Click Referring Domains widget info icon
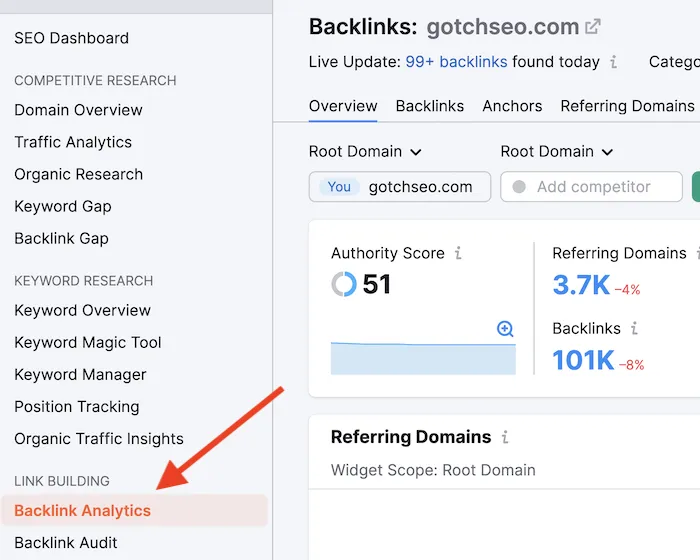The width and height of the screenshot is (700, 560). pyautogui.click(x=505, y=437)
